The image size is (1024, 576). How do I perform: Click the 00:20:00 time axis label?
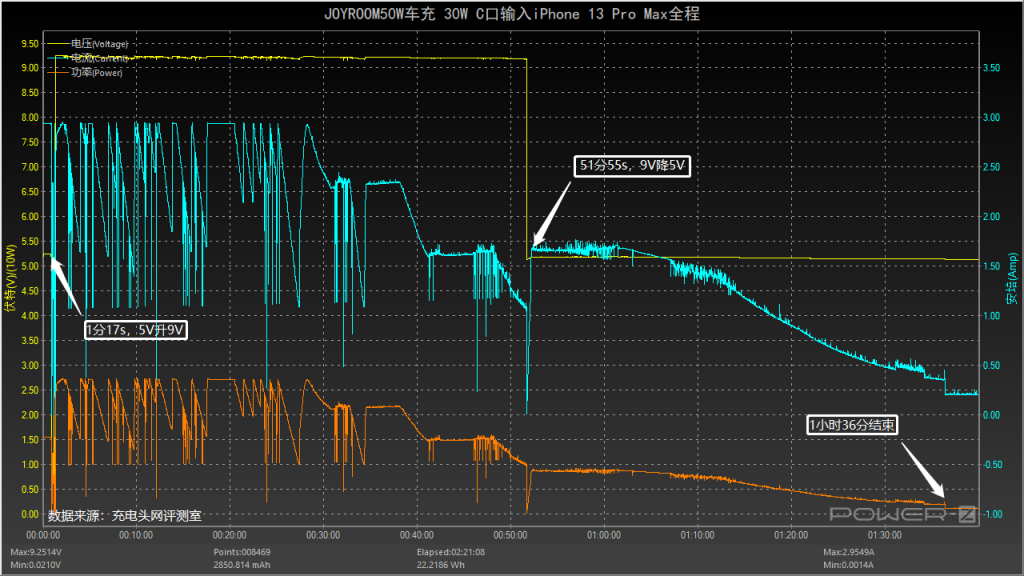click(x=230, y=535)
